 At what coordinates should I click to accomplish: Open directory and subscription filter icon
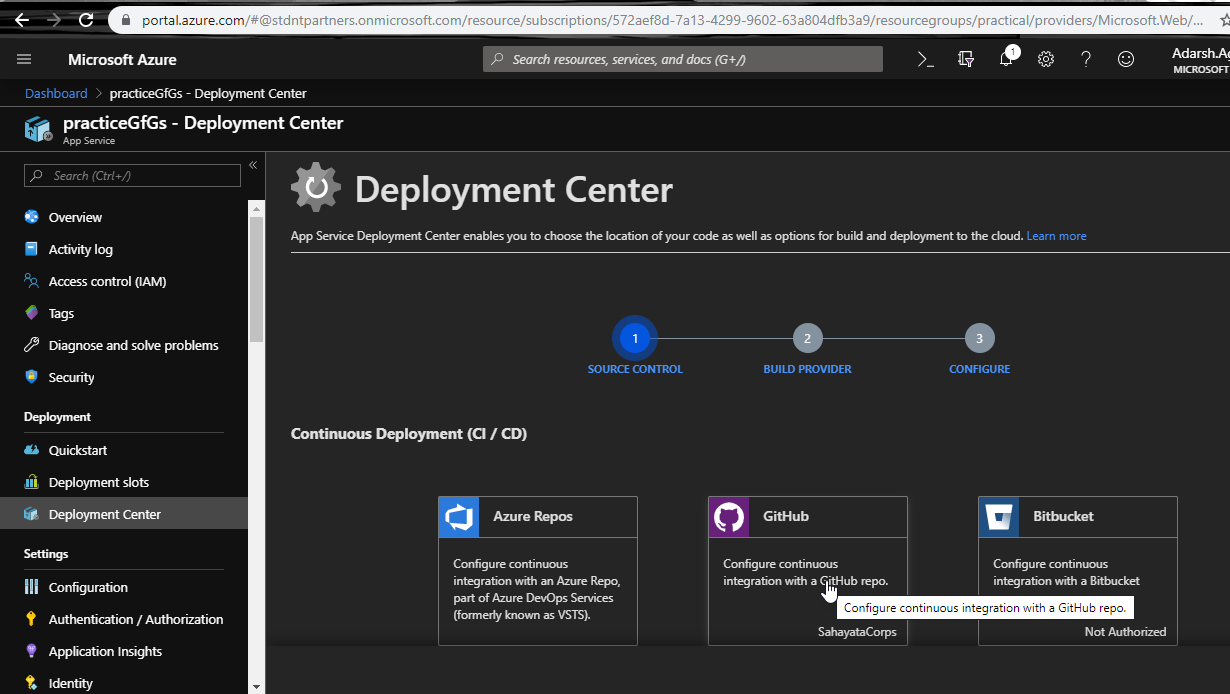(966, 59)
